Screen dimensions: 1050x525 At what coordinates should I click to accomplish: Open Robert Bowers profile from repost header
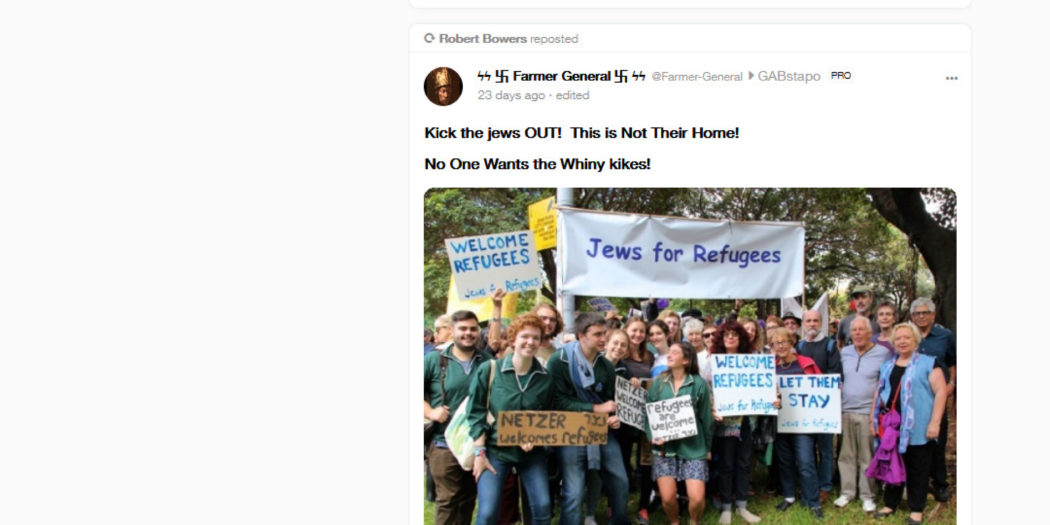(483, 39)
